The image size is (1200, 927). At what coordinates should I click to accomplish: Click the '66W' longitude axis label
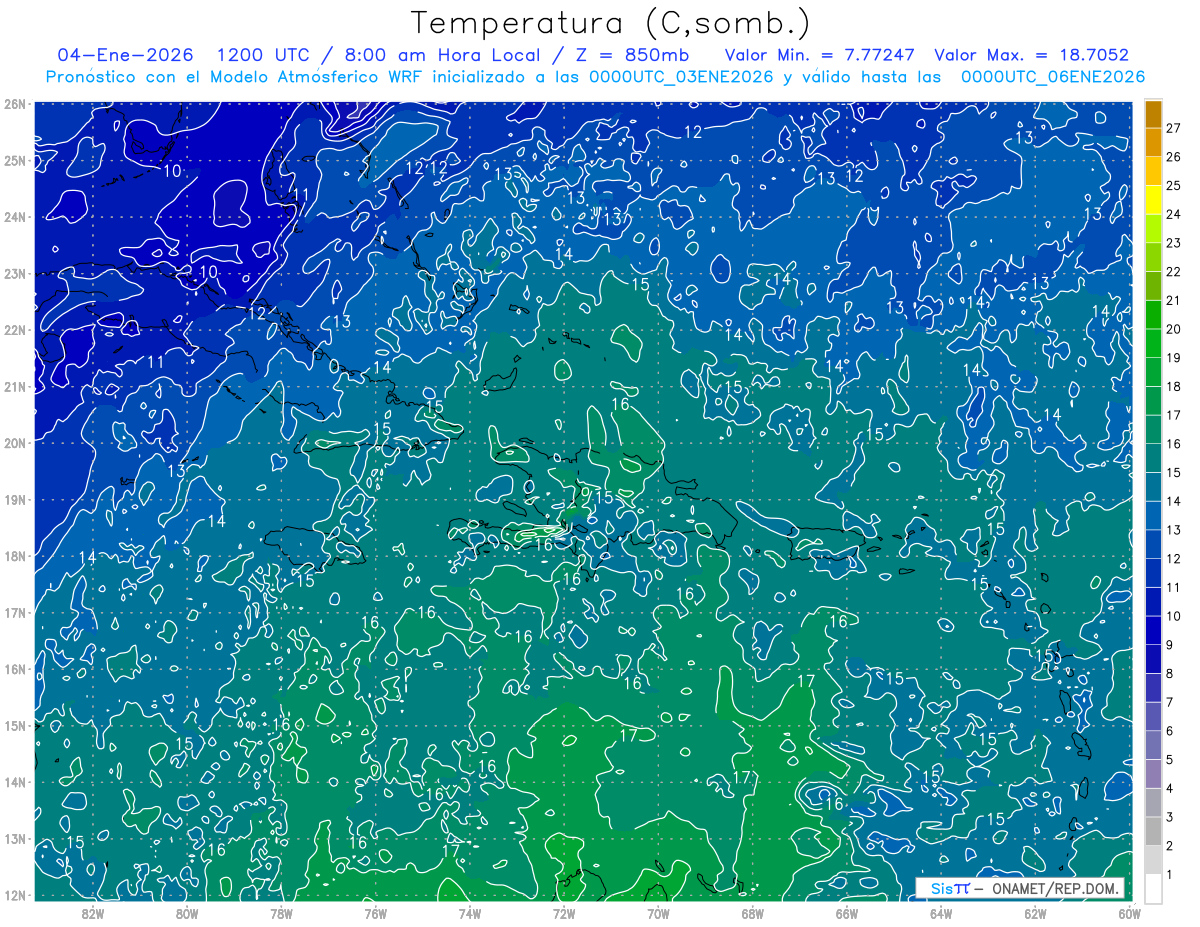[x=846, y=912]
